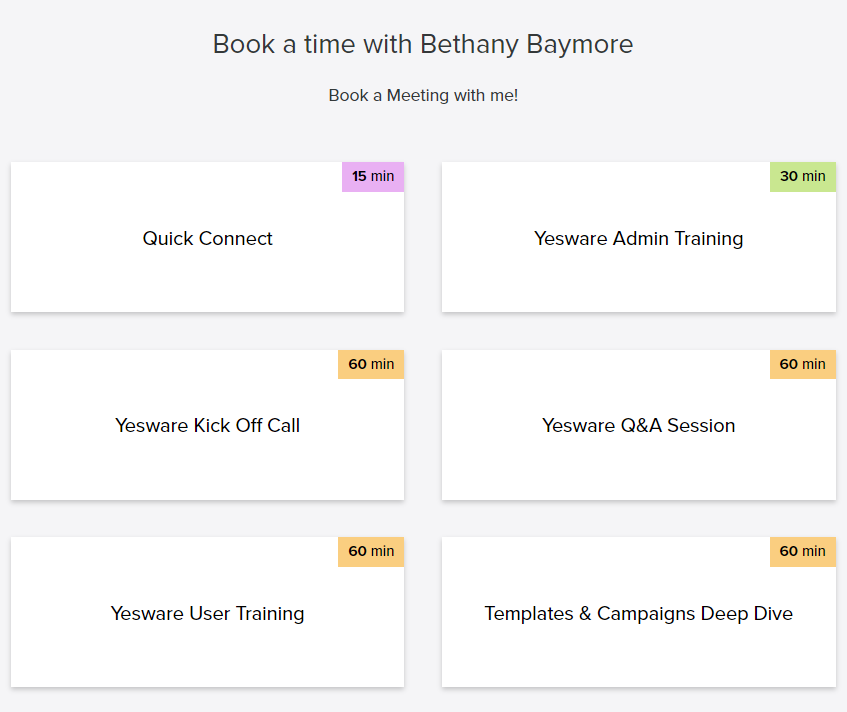Viewport: 847px width, 712px height.
Task: Click the Yesware Admin Training title text
Action: coord(638,238)
